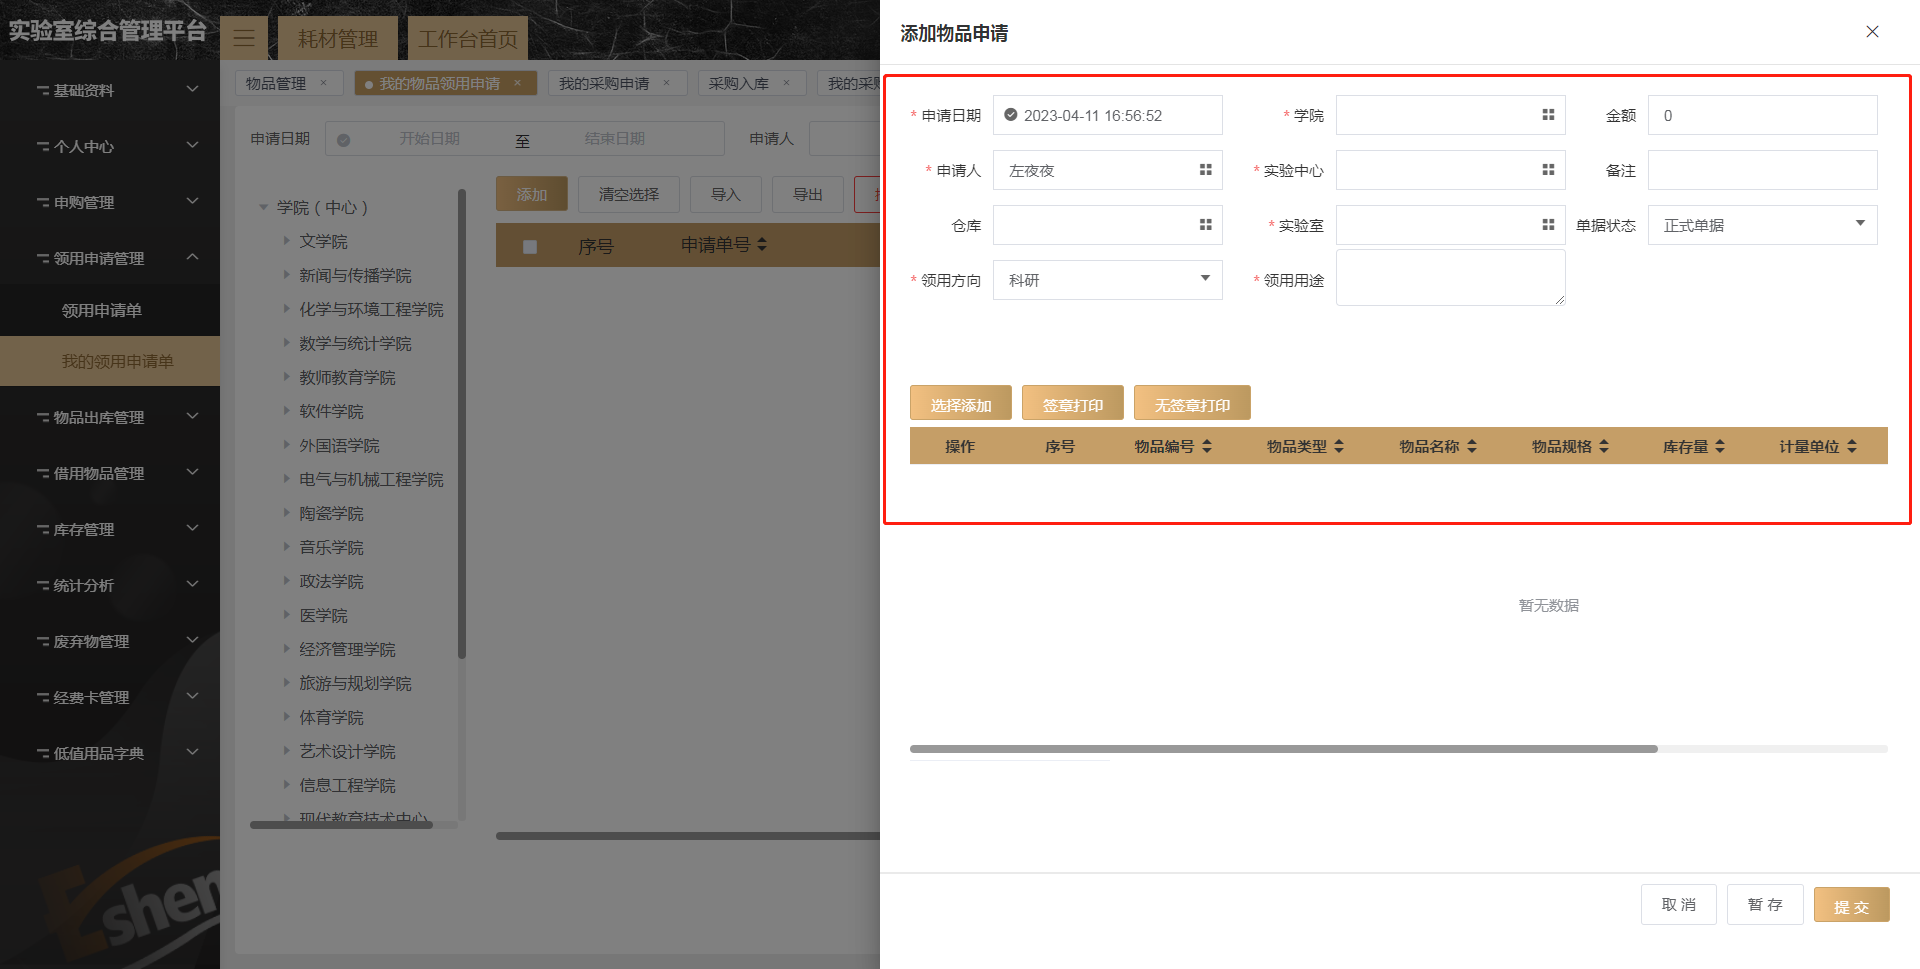Click the horizontal scrollbar in items table

(x=1283, y=749)
